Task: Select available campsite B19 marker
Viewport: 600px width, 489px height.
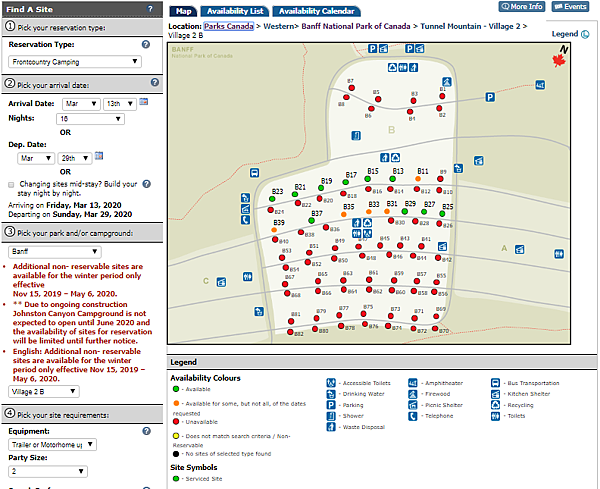Action: click(x=321, y=188)
